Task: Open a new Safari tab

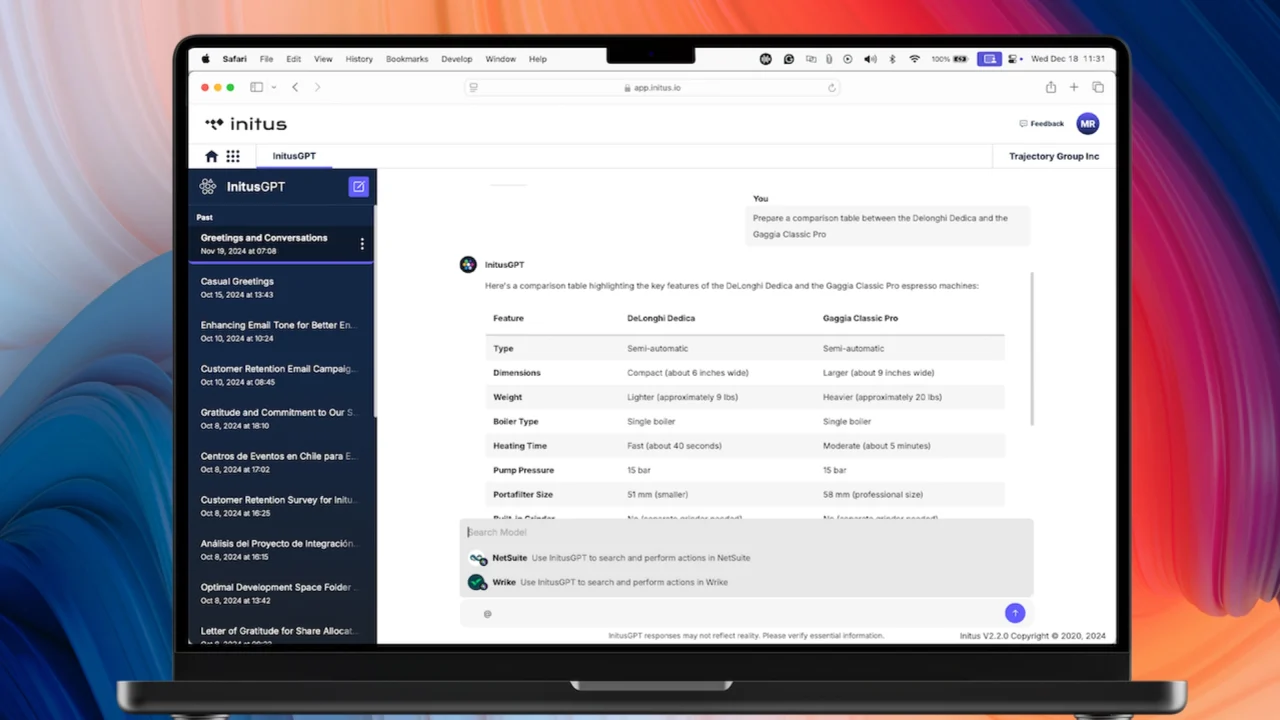Action: pyautogui.click(x=1074, y=87)
